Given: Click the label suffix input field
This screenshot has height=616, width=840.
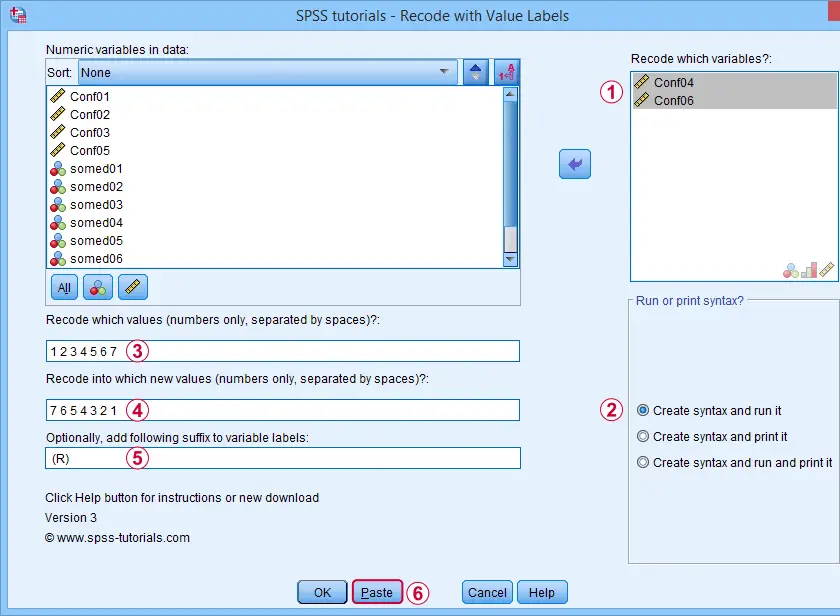Looking at the screenshot, I should pos(283,459).
